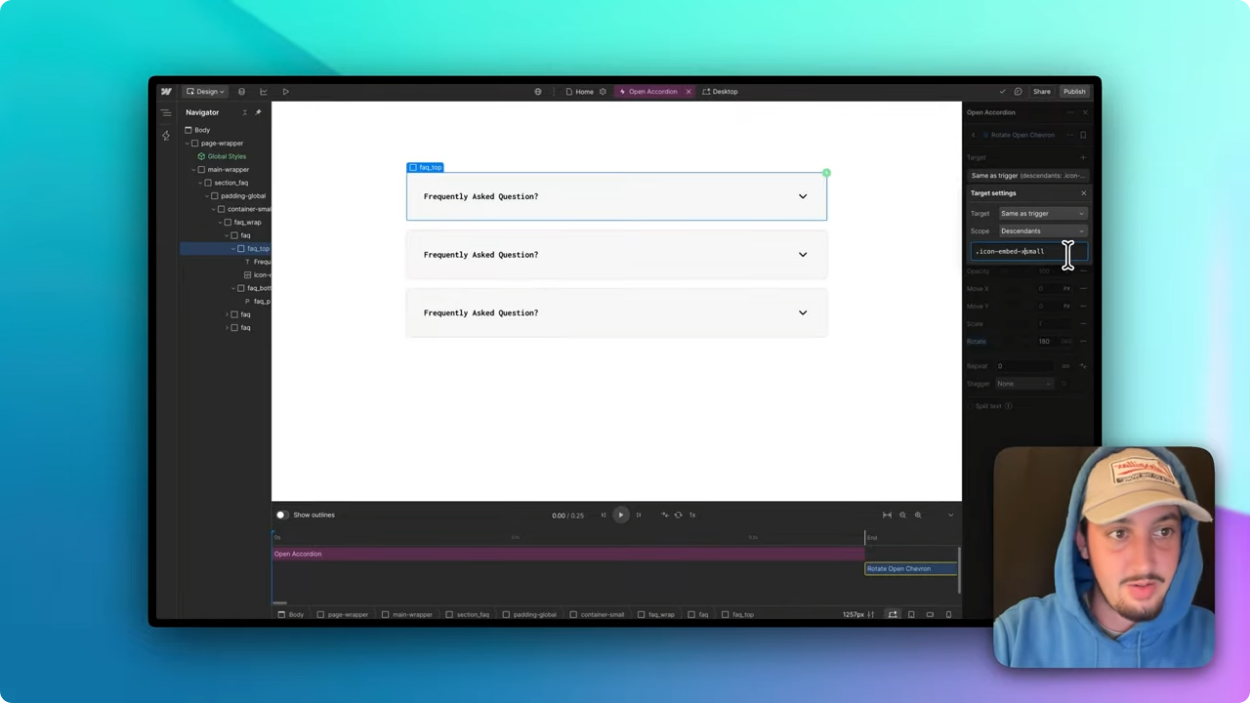Click the End marker on the timeline
Image resolution: width=1250 pixels, height=703 pixels.
[872, 538]
